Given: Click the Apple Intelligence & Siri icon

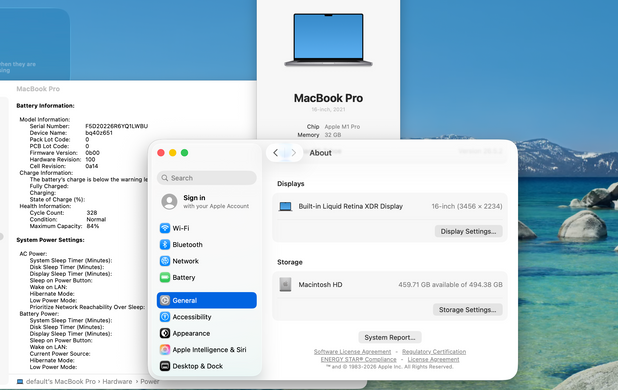Looking at the screenshot, I should (x=165, y=350).
